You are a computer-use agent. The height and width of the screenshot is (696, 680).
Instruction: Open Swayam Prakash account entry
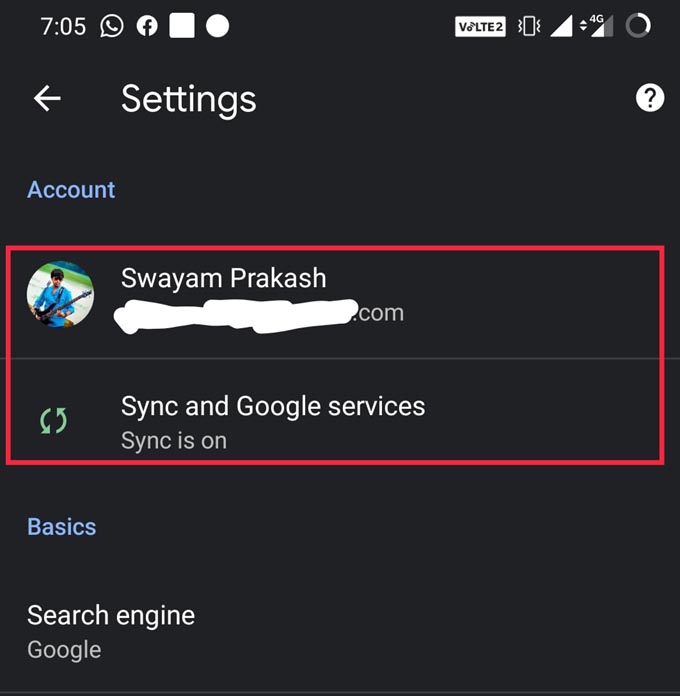(336, 303)
